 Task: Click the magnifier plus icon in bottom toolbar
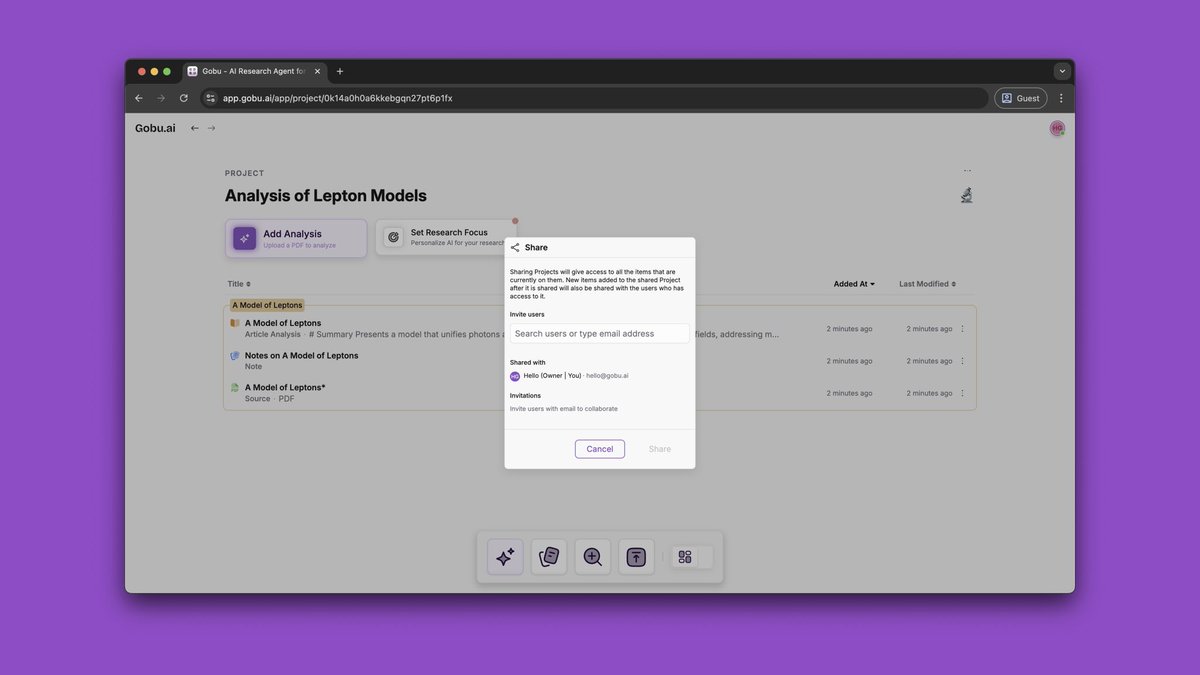pos(593,557)
